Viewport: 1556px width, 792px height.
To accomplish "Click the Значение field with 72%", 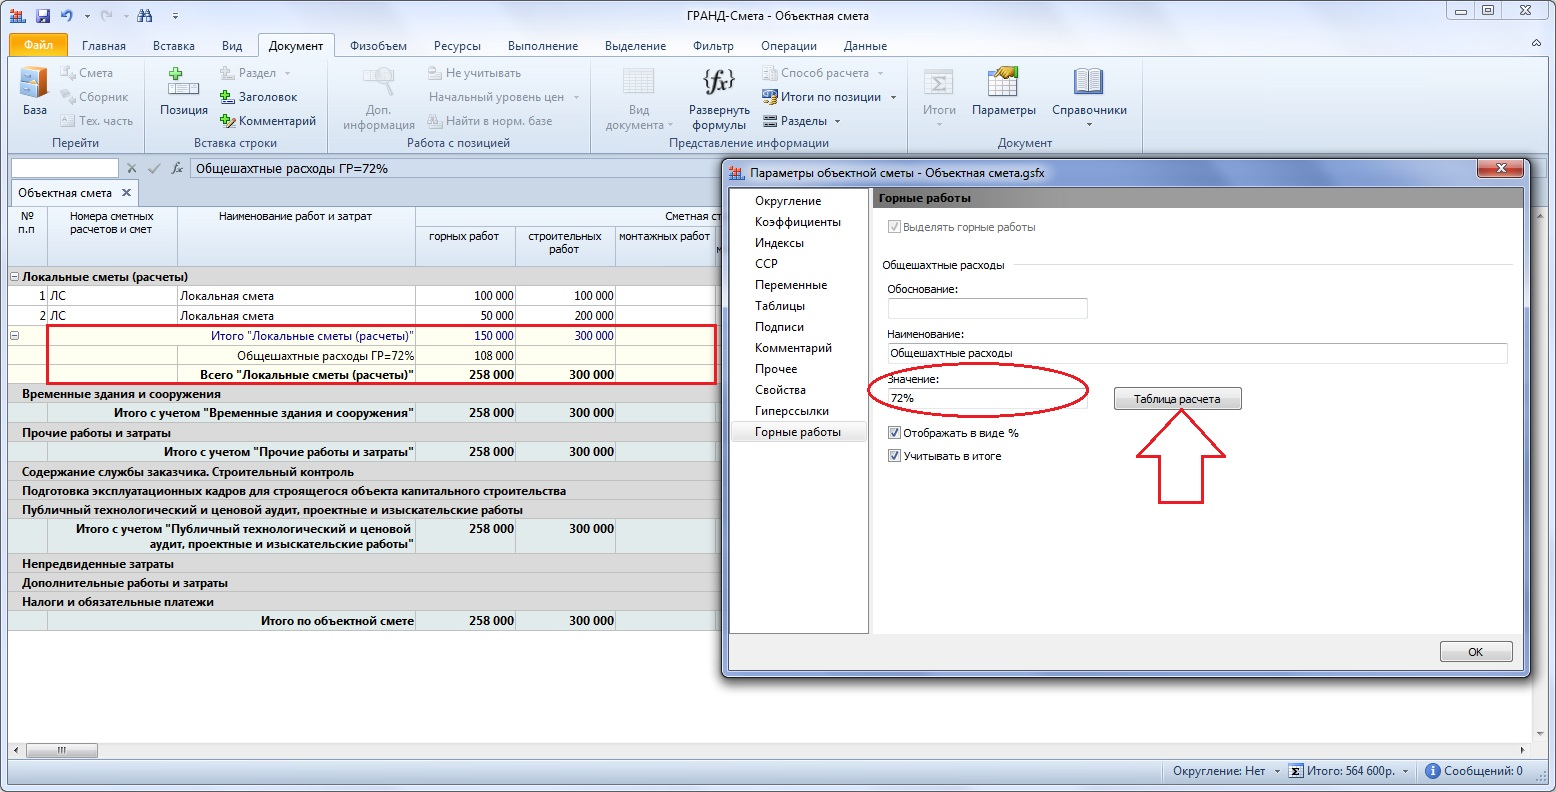I will [987, 398].
